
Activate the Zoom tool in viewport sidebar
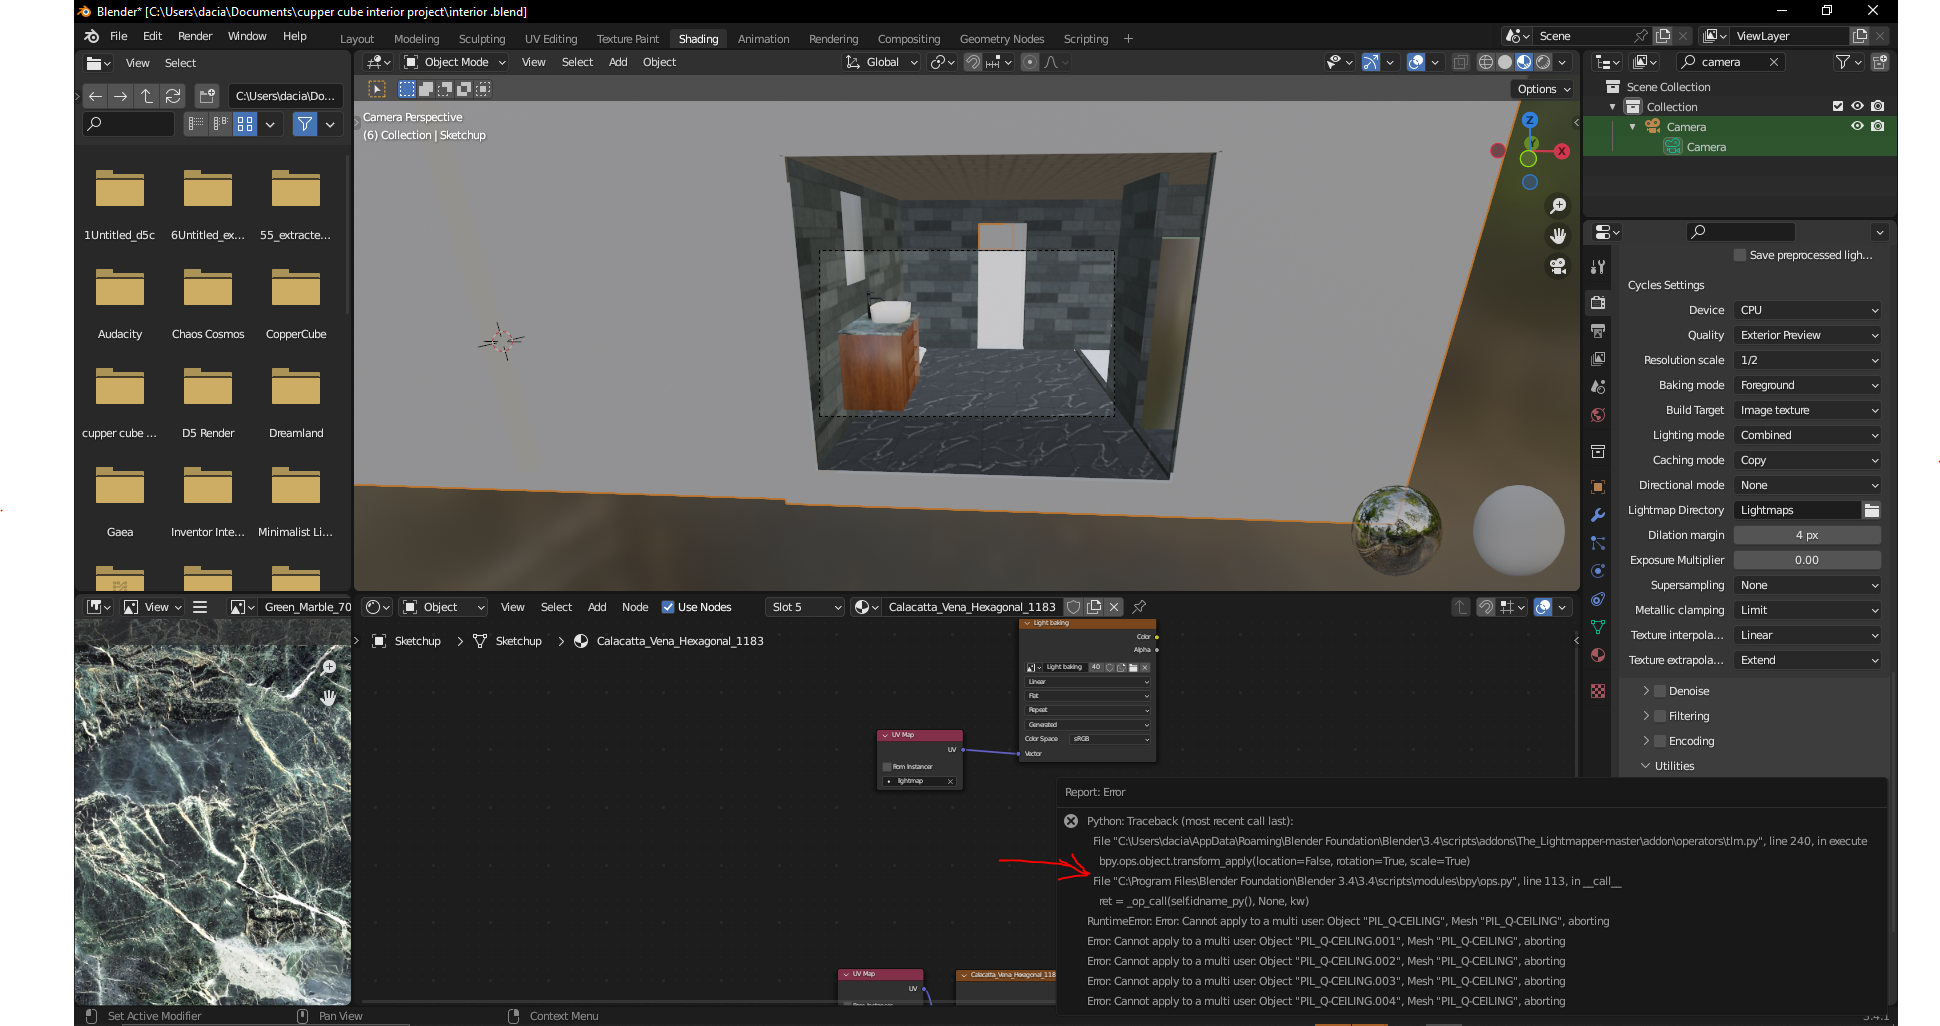coord(1558,205)
